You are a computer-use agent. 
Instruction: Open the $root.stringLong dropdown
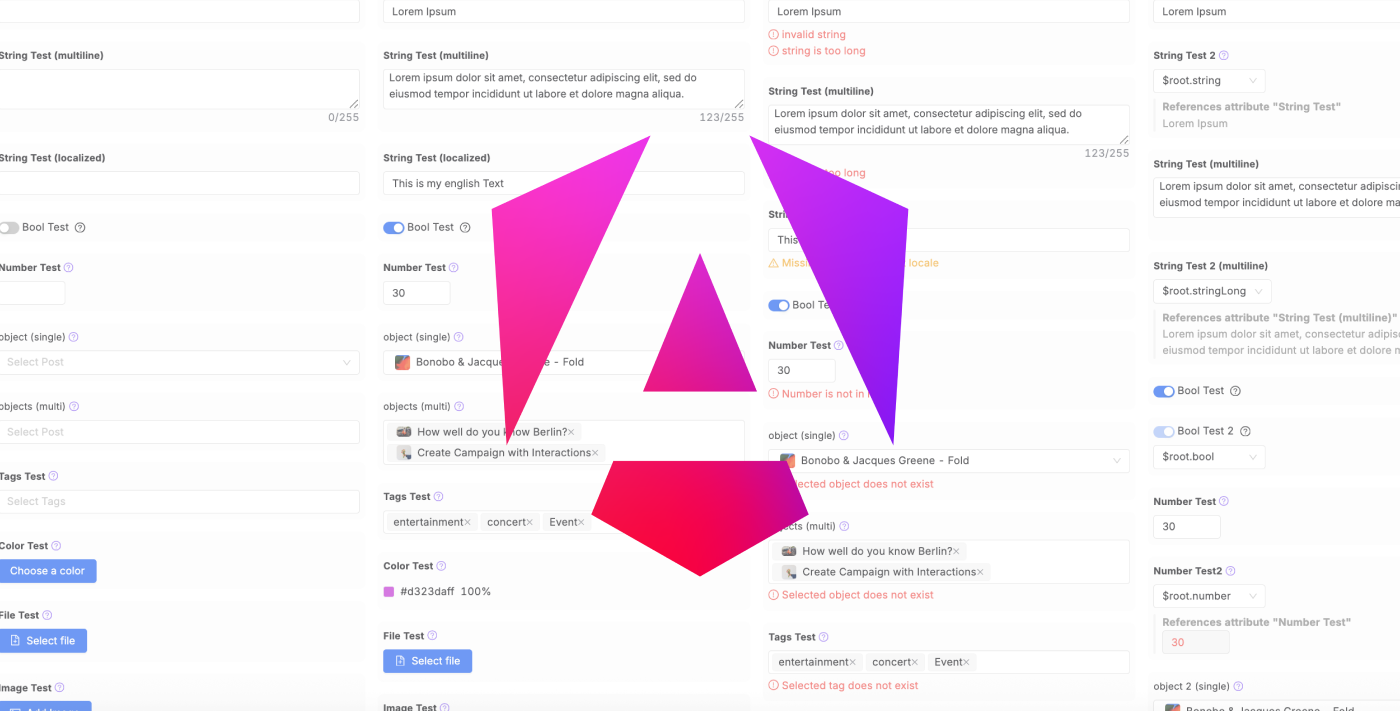[1212, 291]
